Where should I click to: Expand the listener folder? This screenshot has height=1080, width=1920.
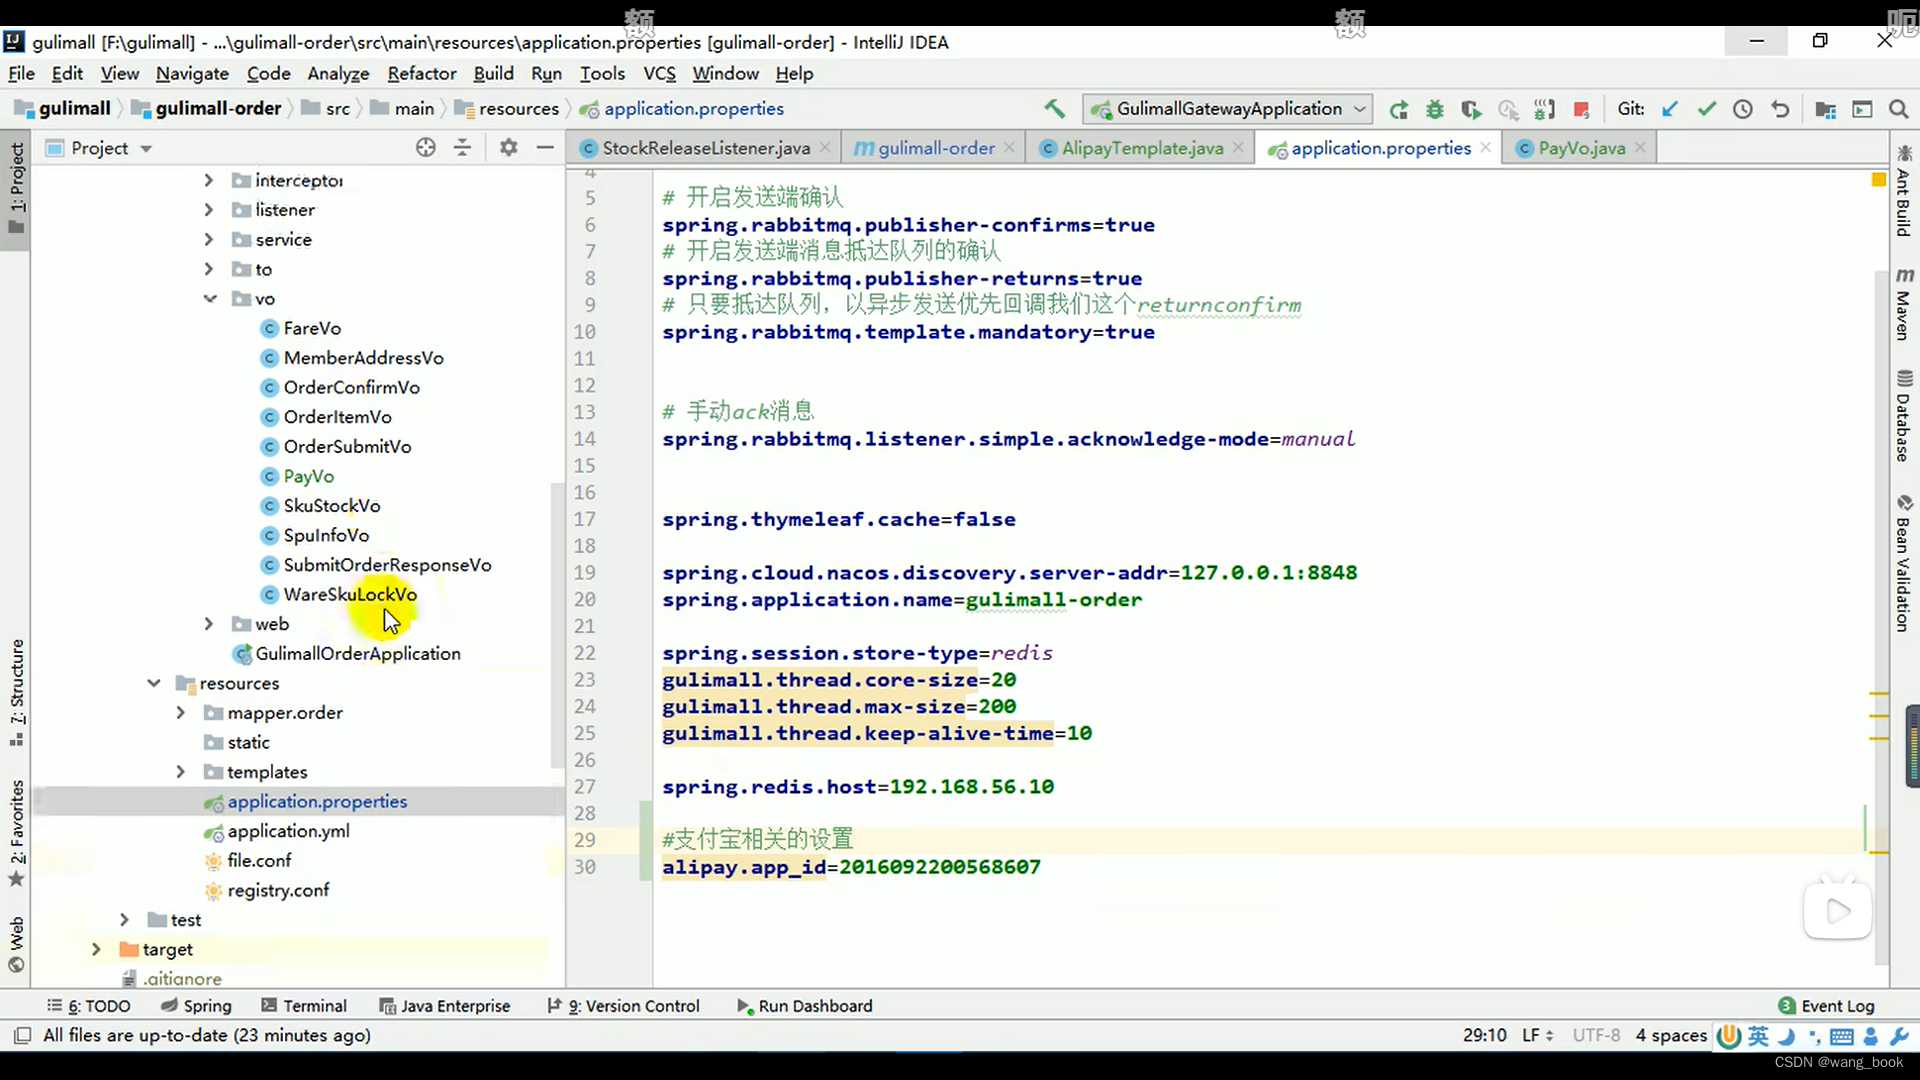tap(208, 210)
